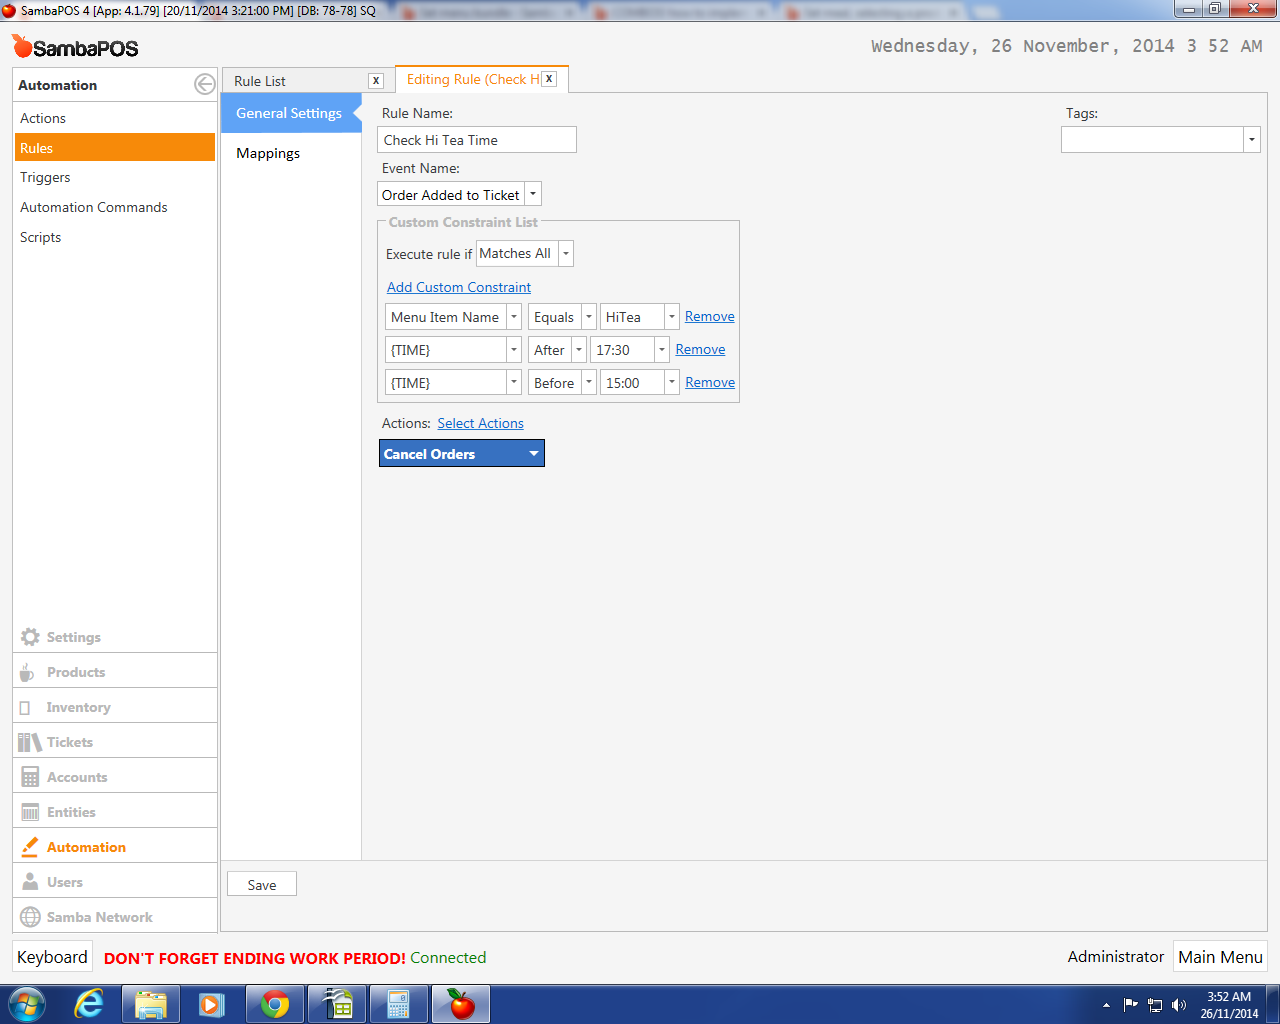Click the Samba Network globe icon
Image resolution: width=1280 pixels, height=1024 pixels.
[30, 917]
